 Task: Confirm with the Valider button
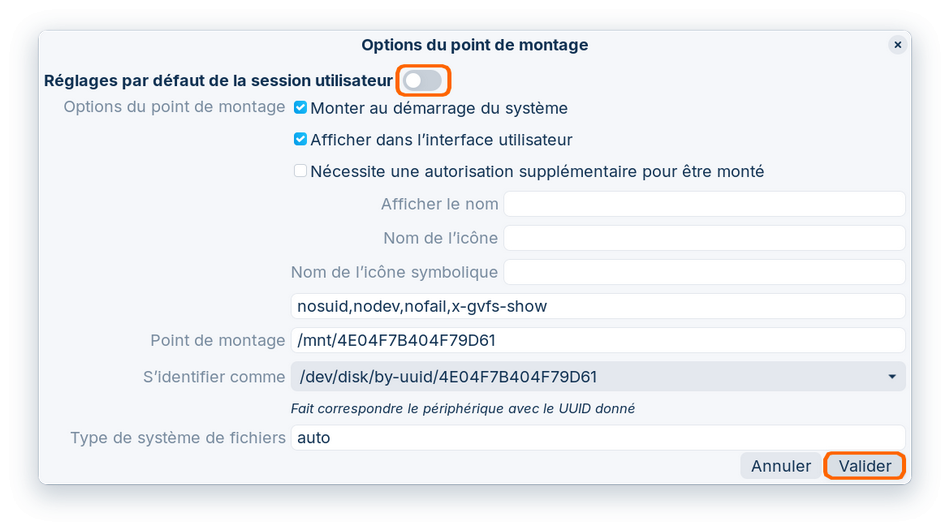[864, 466]
